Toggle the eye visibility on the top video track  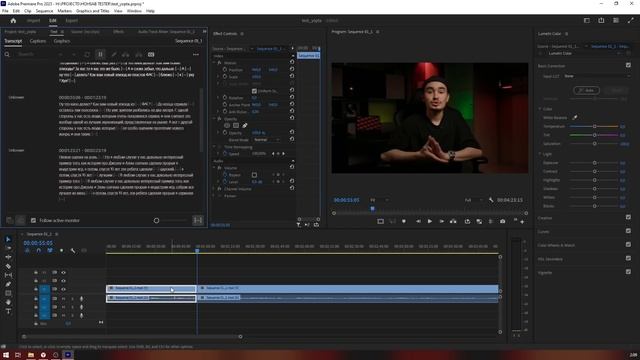tap(63, 272)
